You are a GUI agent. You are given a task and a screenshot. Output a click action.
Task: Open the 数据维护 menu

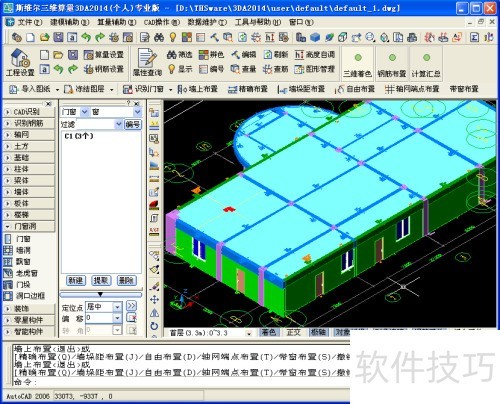click(207, 22)
